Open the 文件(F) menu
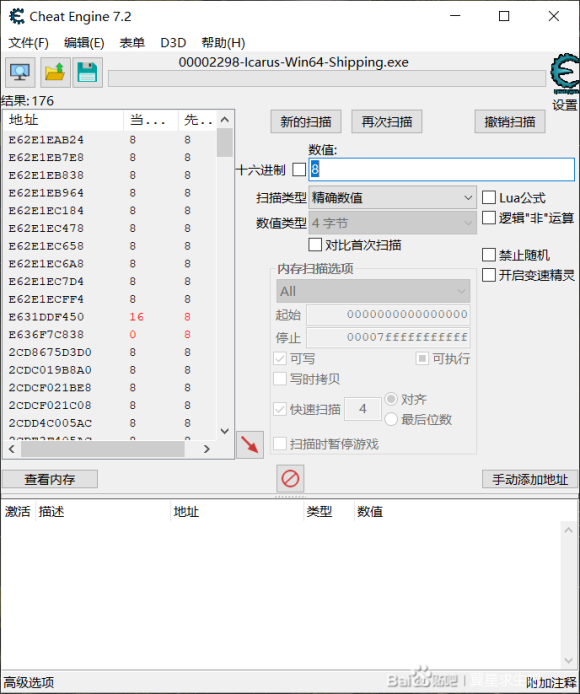Image resolution: width=580 pixels, height=694 pixels. pos(28,43)
